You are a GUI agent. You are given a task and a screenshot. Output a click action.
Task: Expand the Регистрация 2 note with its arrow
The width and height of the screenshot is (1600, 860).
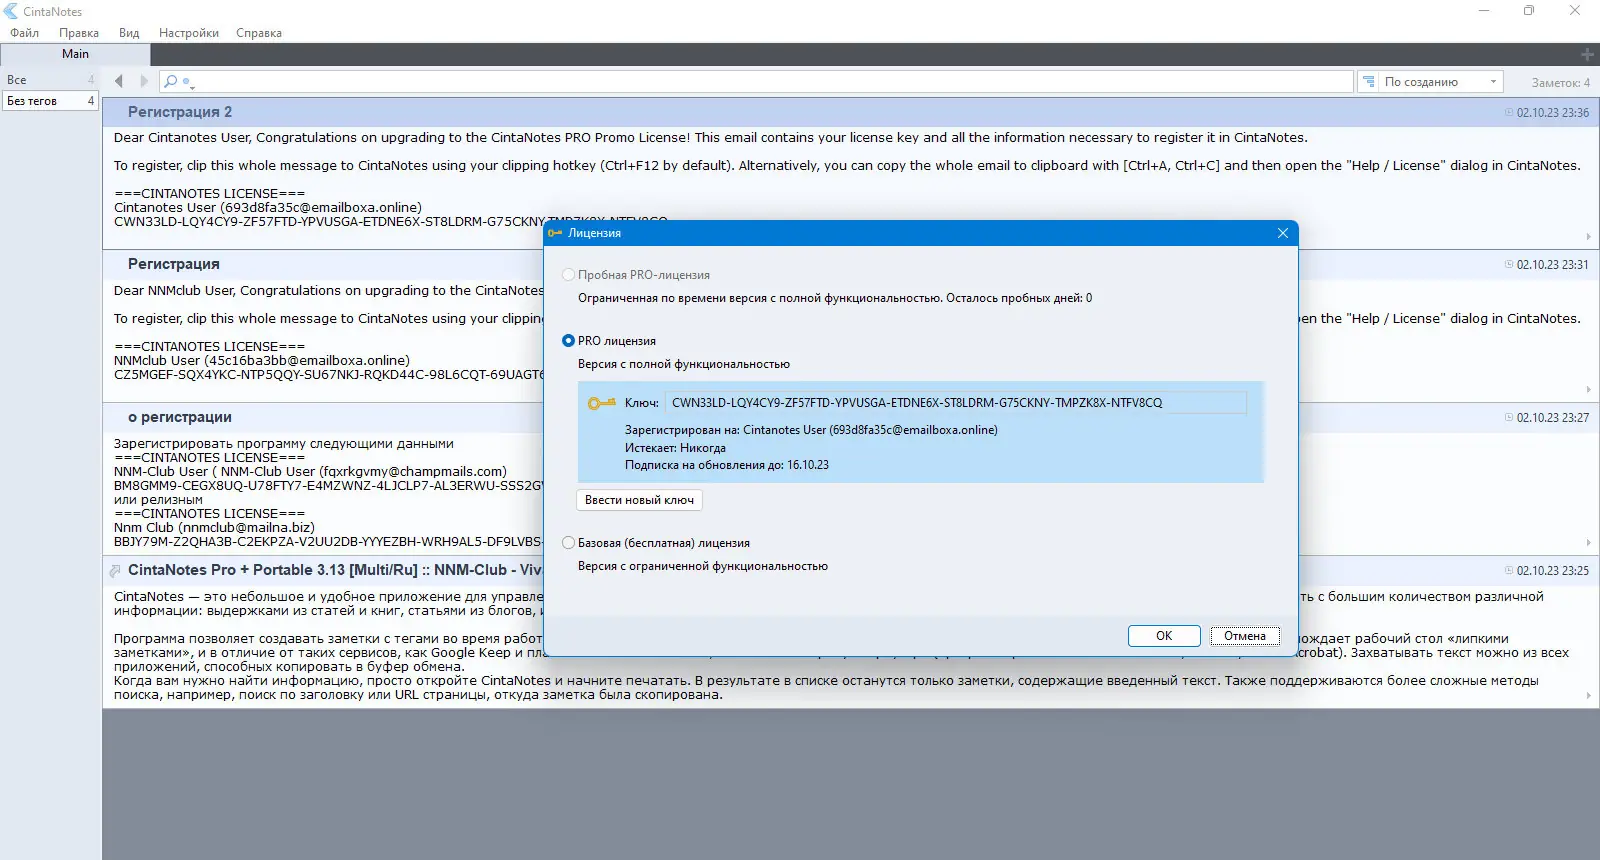pyautogui.click(x=1588, y=237)
